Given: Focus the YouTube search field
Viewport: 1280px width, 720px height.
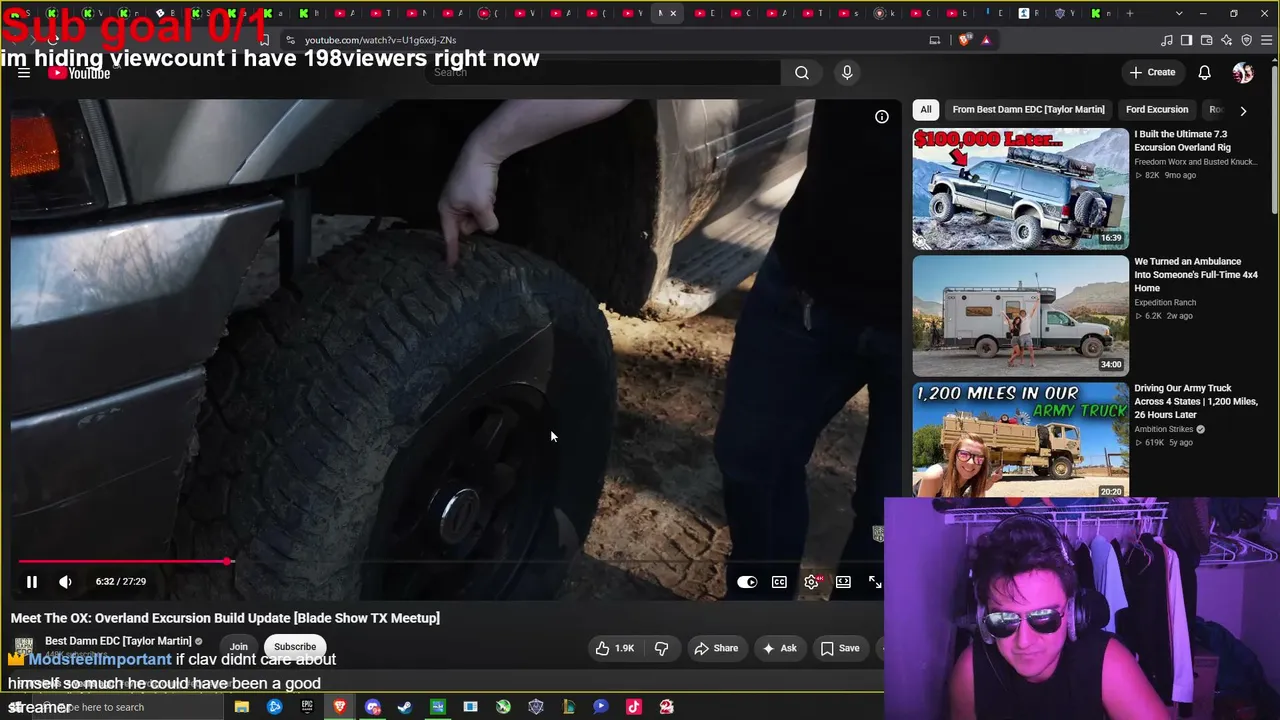Looking at the screenshot, I should [x=605, y=72].
